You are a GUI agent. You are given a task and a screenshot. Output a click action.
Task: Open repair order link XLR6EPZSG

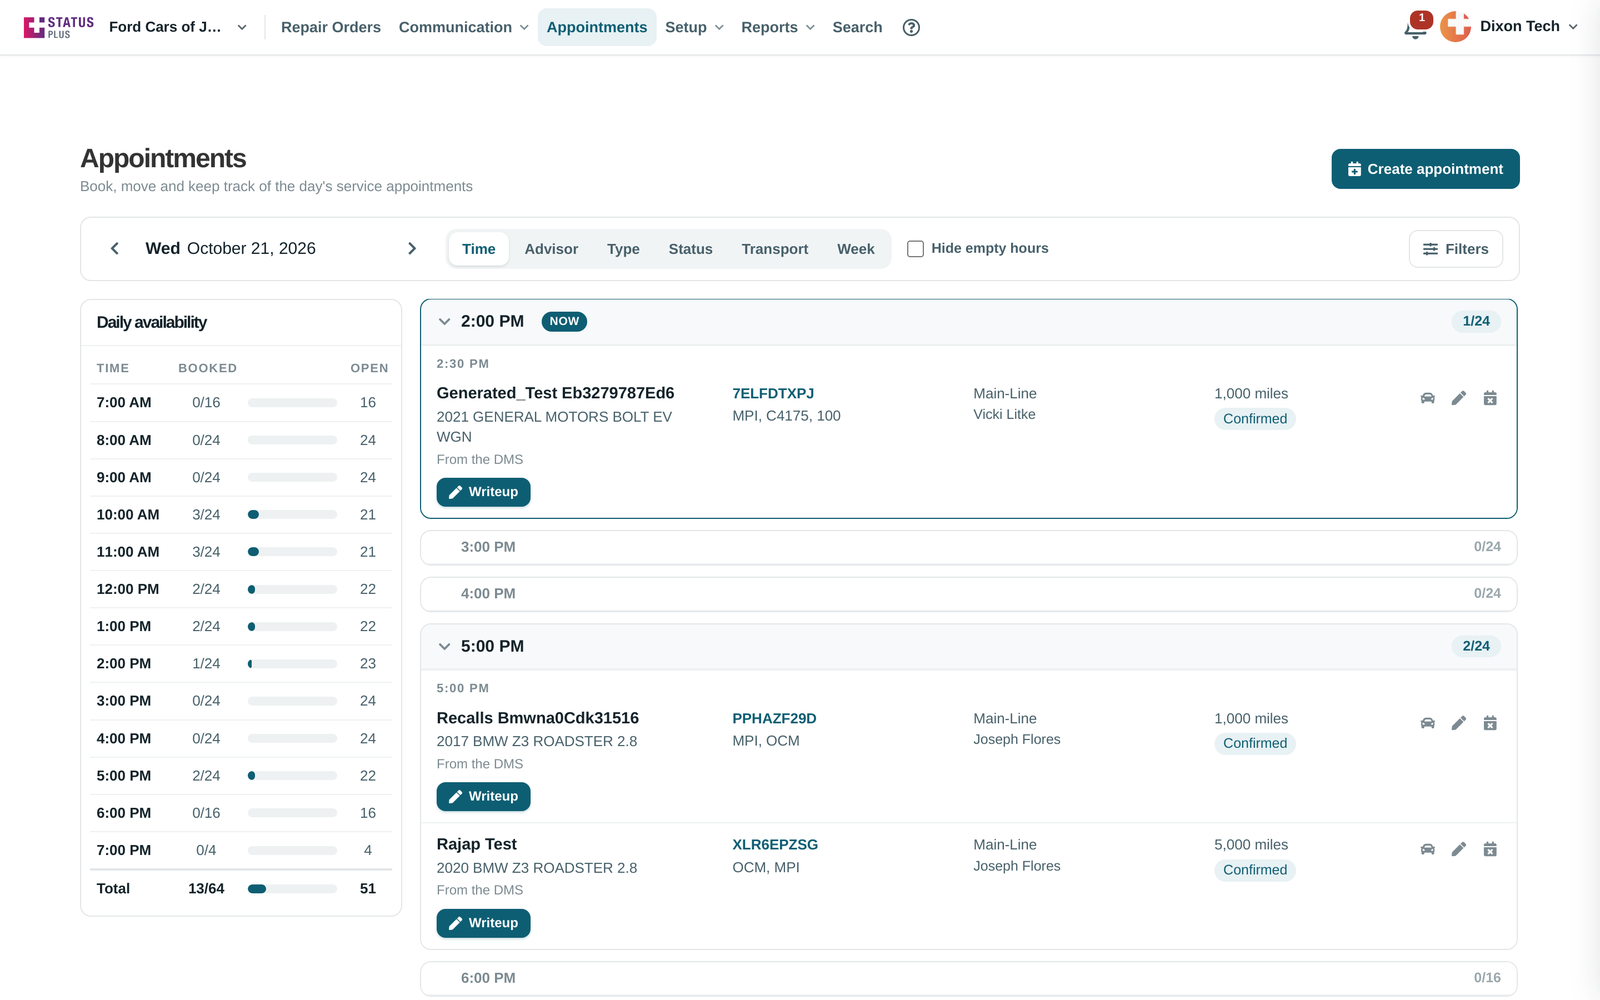[x=775, y=844]
